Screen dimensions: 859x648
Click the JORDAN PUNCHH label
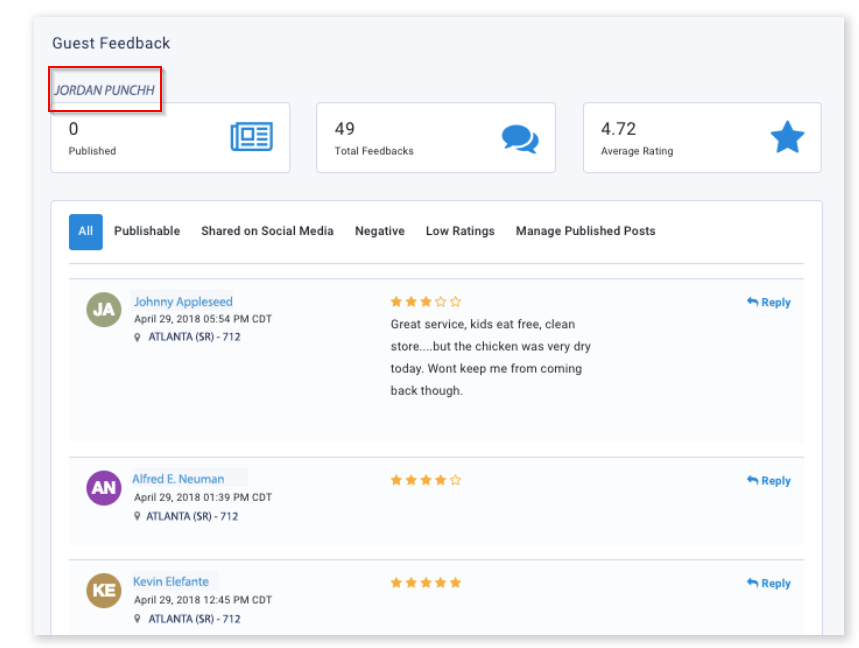pos(104,89)
